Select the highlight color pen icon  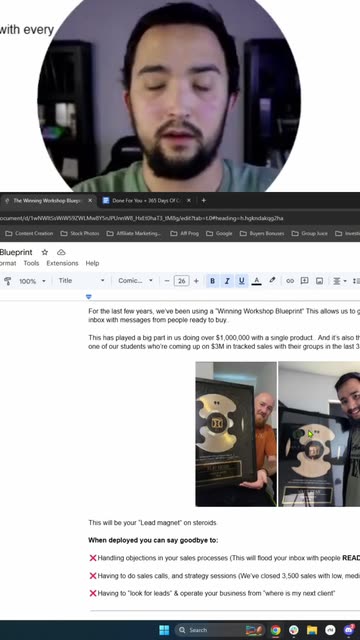(x=272, y=280)
